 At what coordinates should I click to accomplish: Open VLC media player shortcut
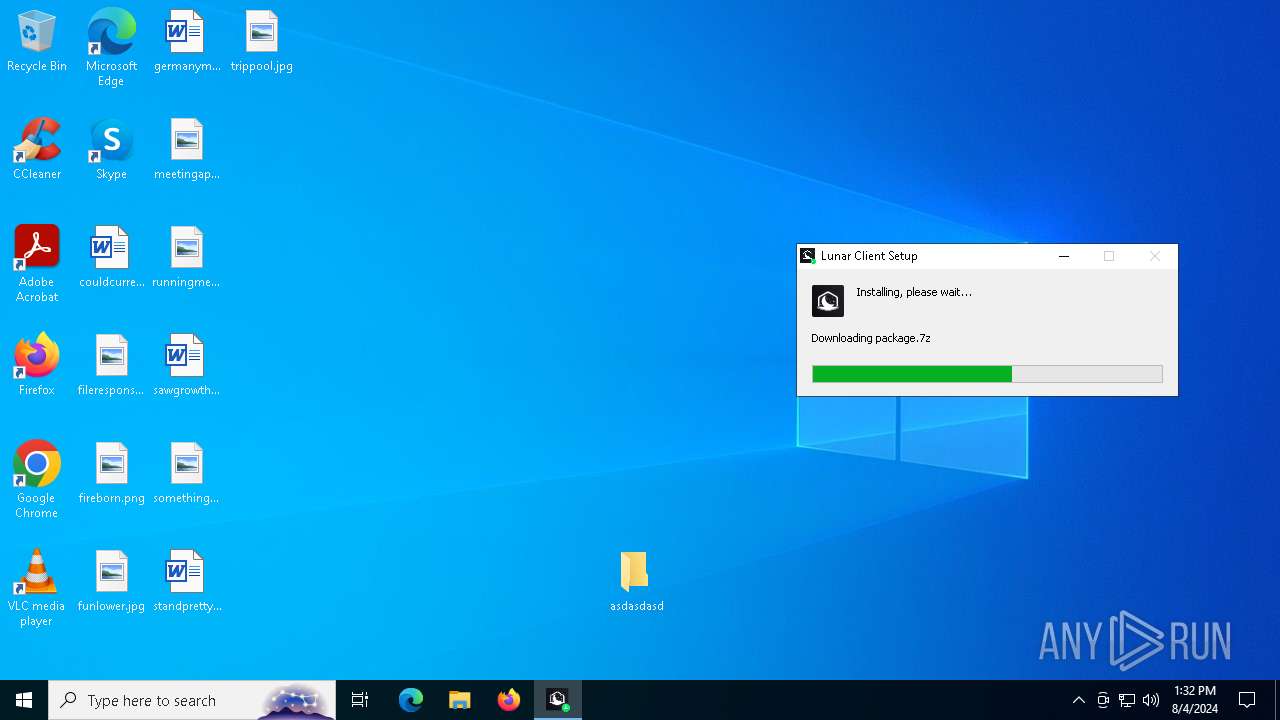[x=37, y=588]
